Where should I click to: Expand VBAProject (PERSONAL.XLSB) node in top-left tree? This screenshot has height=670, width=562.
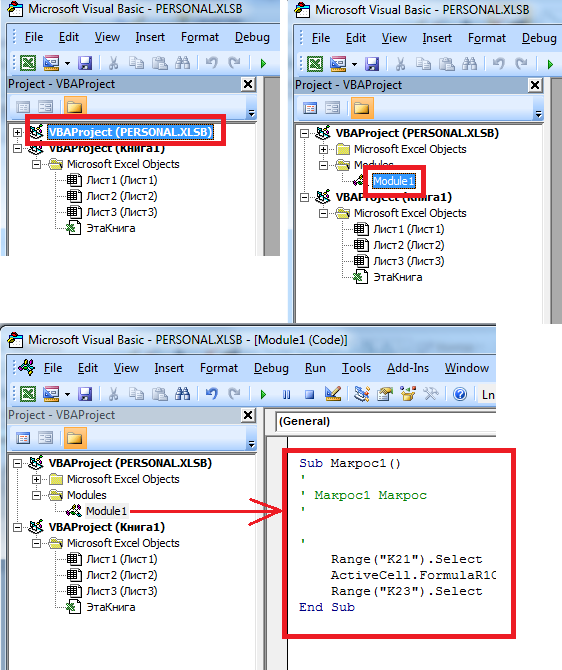17,132
